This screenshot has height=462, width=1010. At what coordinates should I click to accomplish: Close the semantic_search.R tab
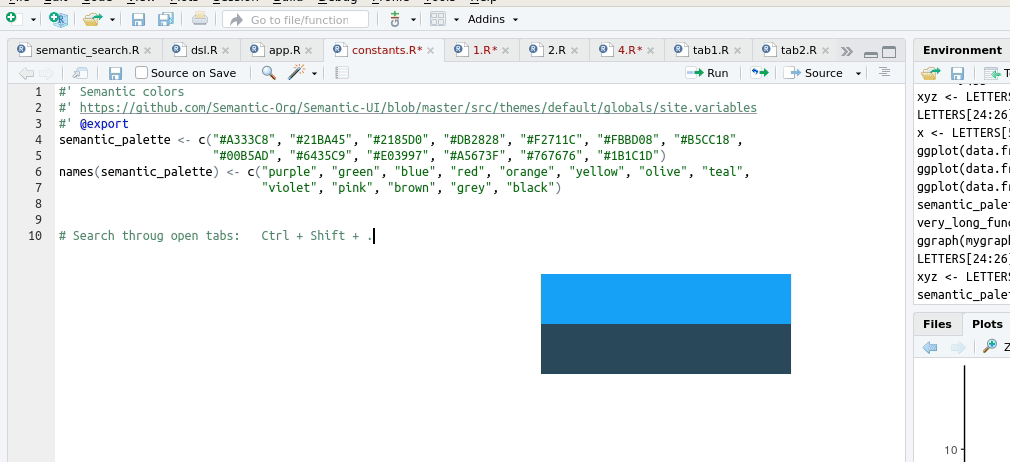coord(148,50)
